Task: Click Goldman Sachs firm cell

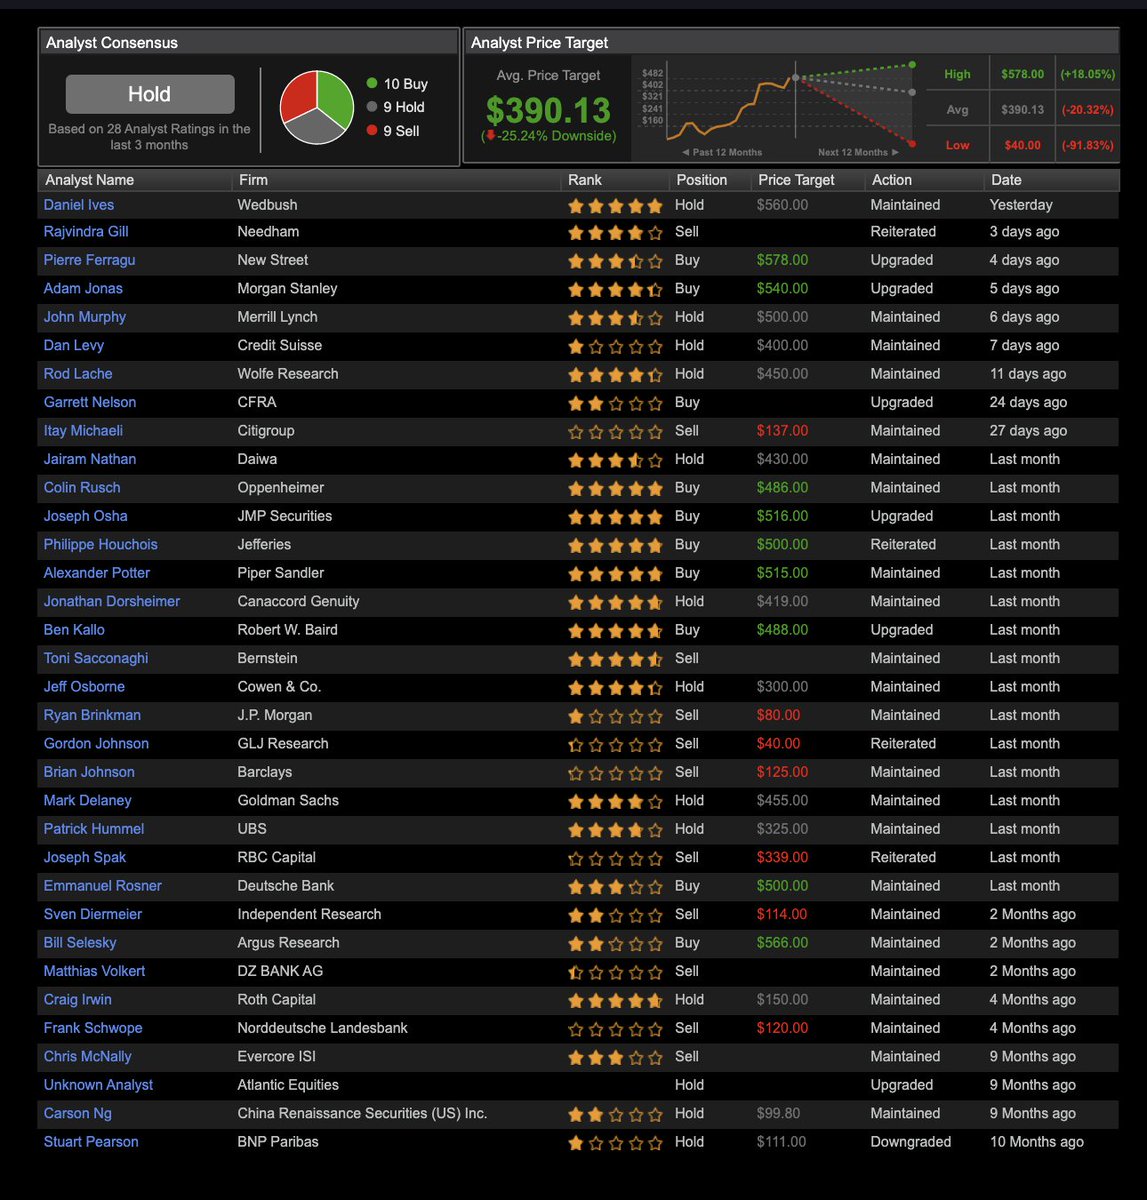Action: (x=288, y=801)
